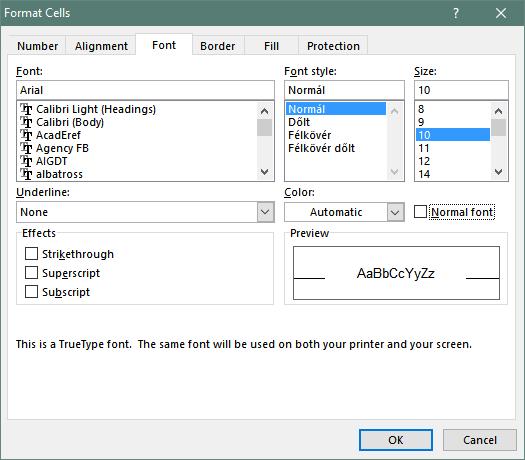525x460 pixels.
Task: Click the Font style input field
Action: tap(344, 90)
